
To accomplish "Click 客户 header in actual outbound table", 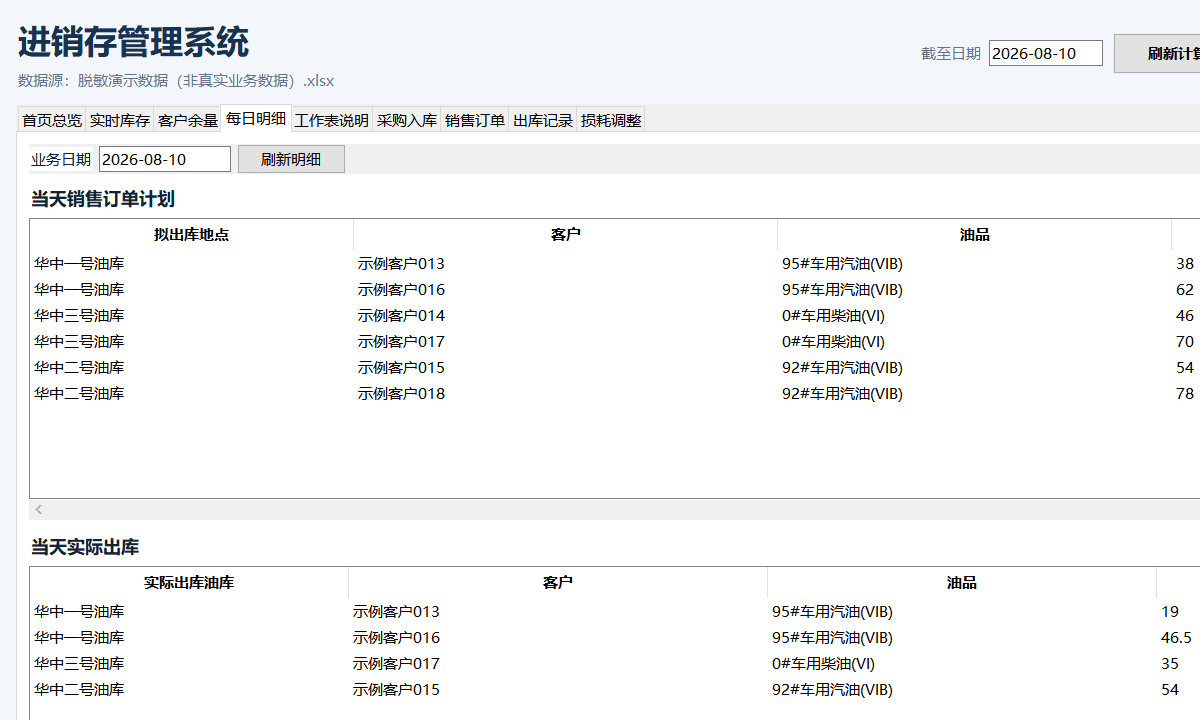I will click(x=558, y=583).
